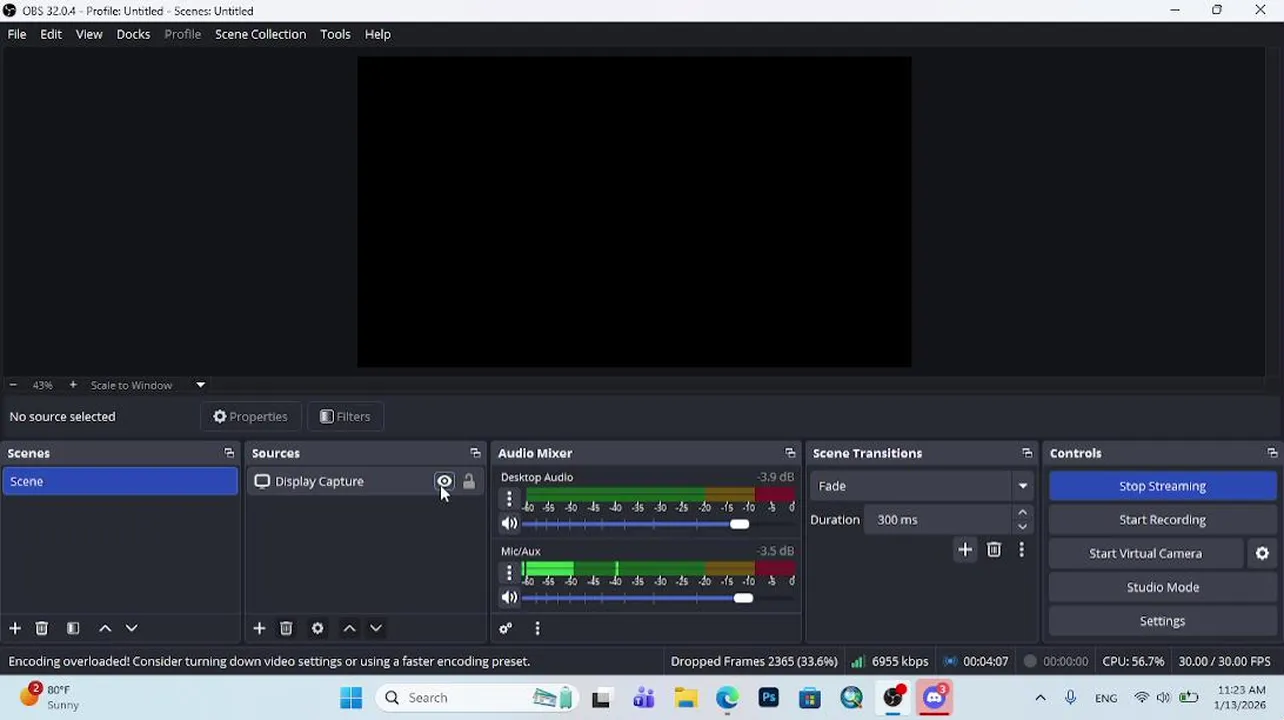Open the Docks menu
1284x720 pixels.
133,34
